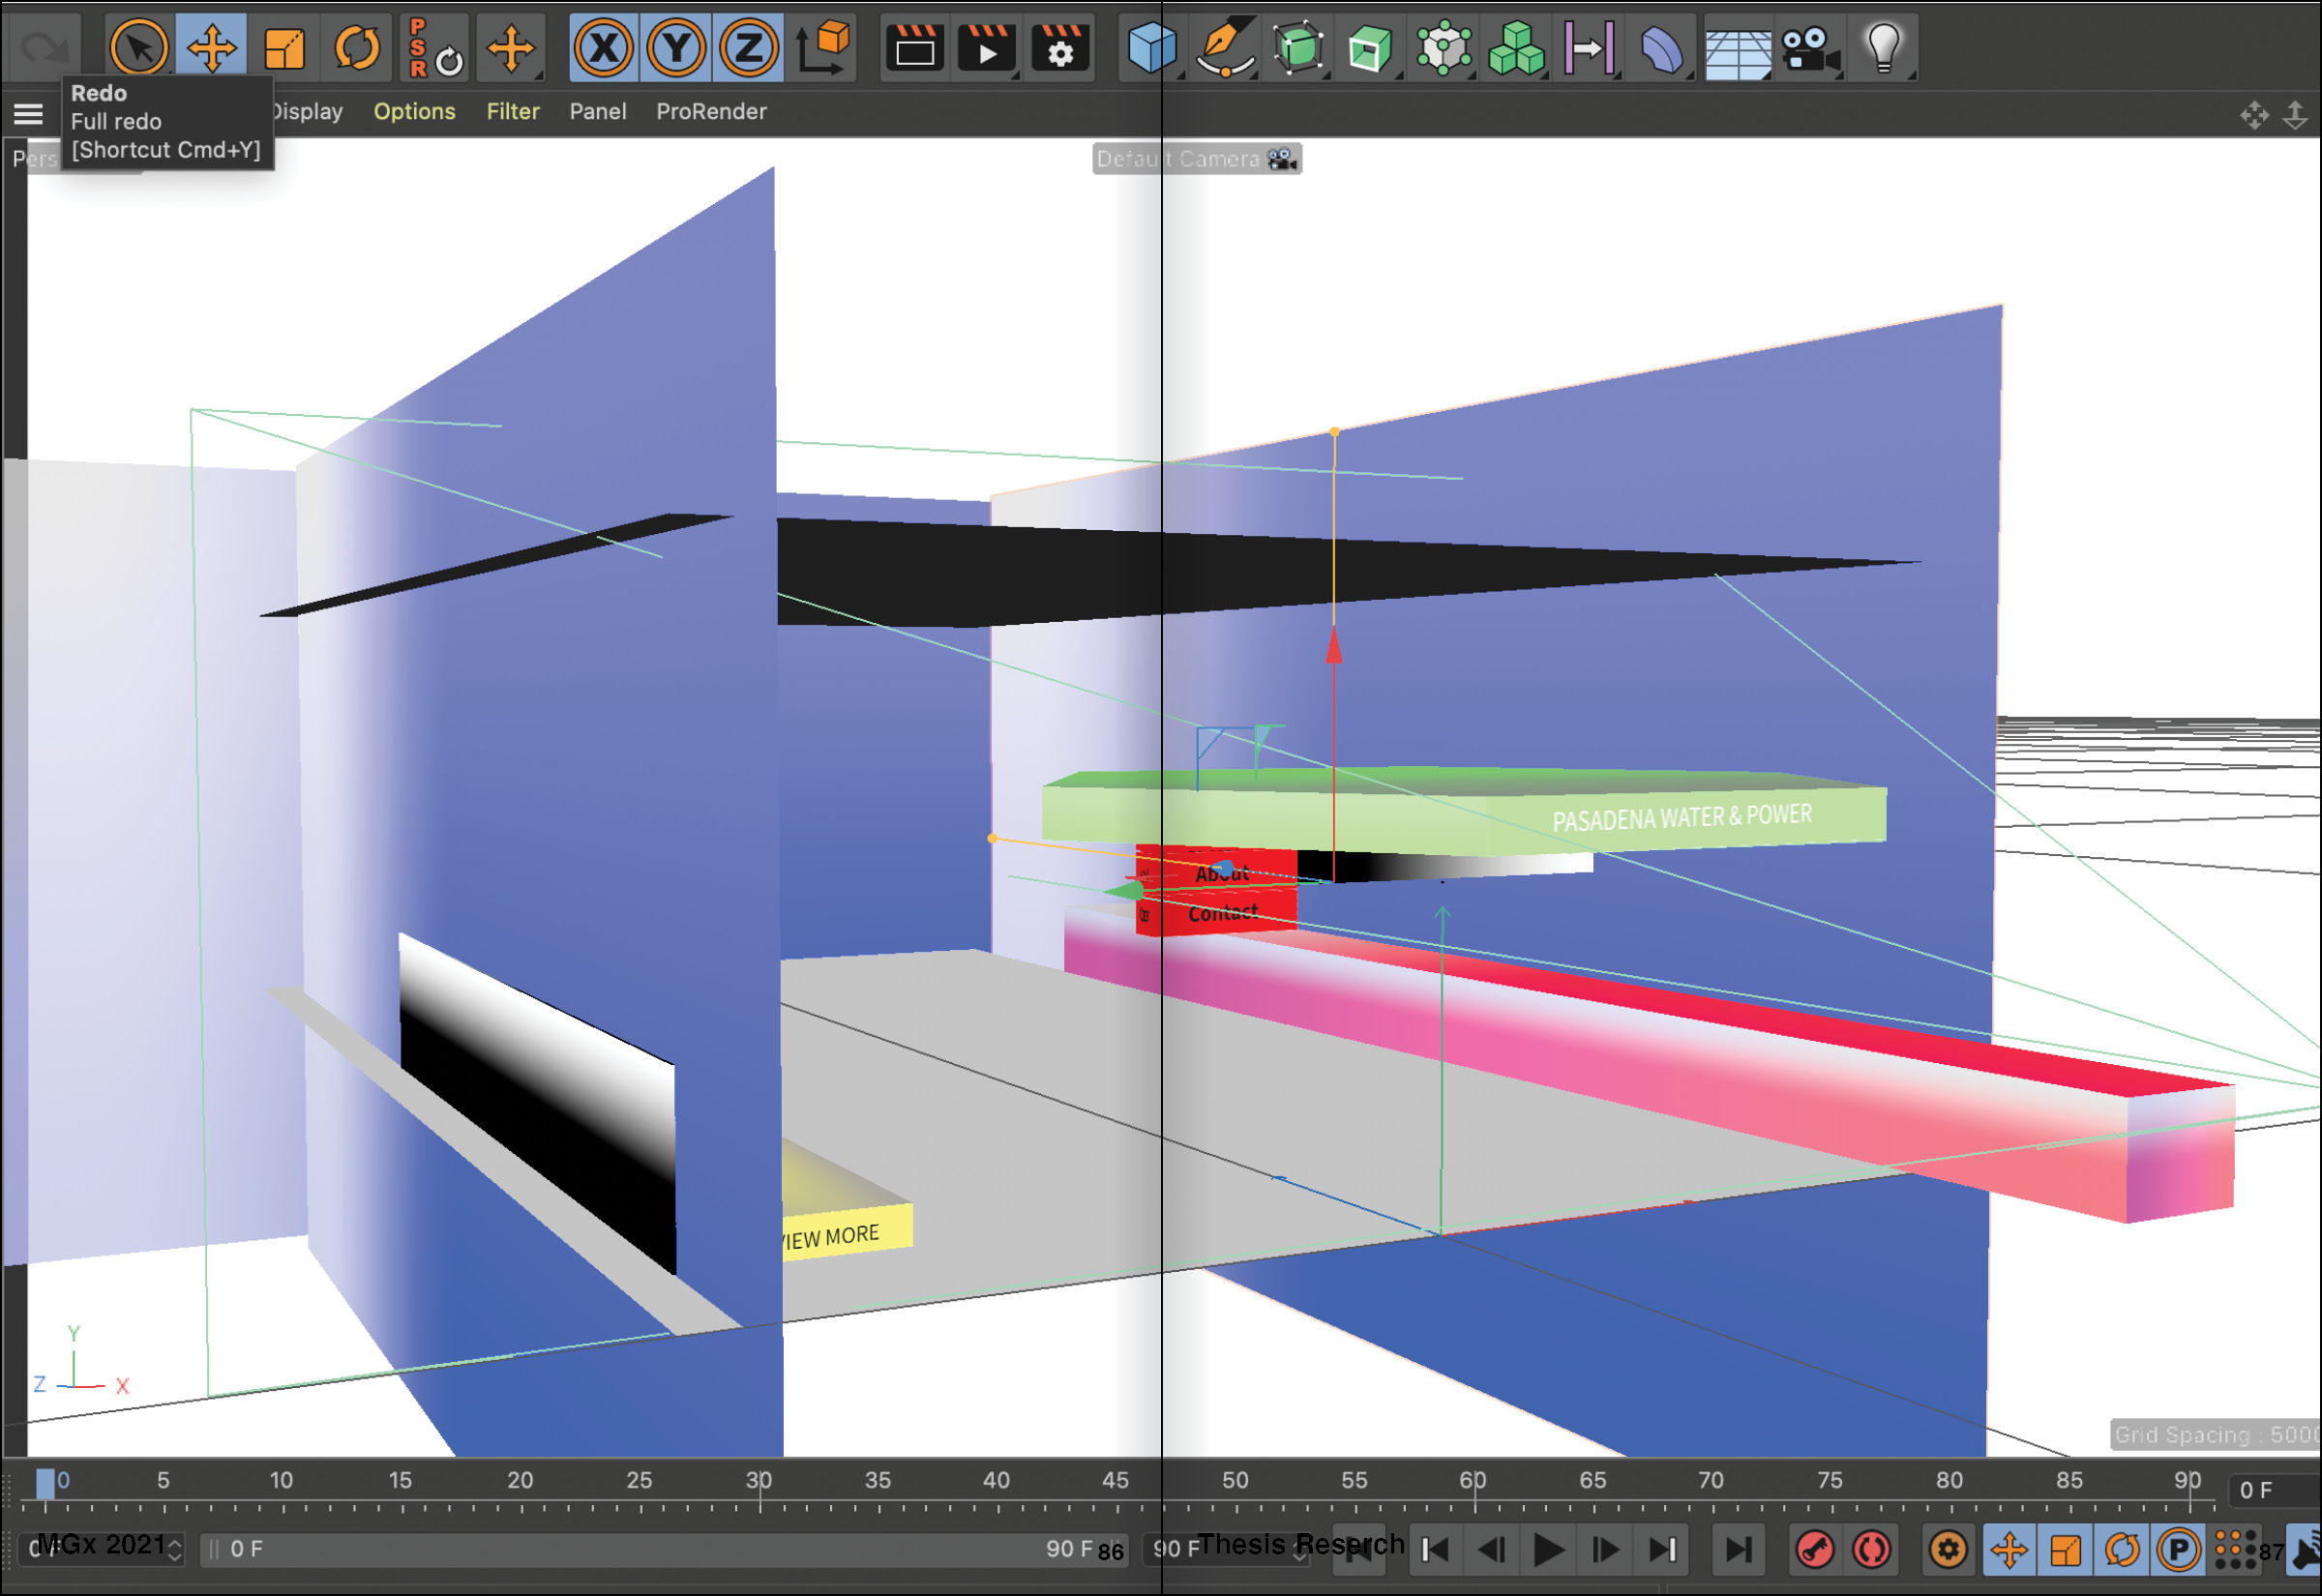Open Edit Render Settings gear clapperboard
Screen dimensions: 2322x1596
tap(1060, 47)
